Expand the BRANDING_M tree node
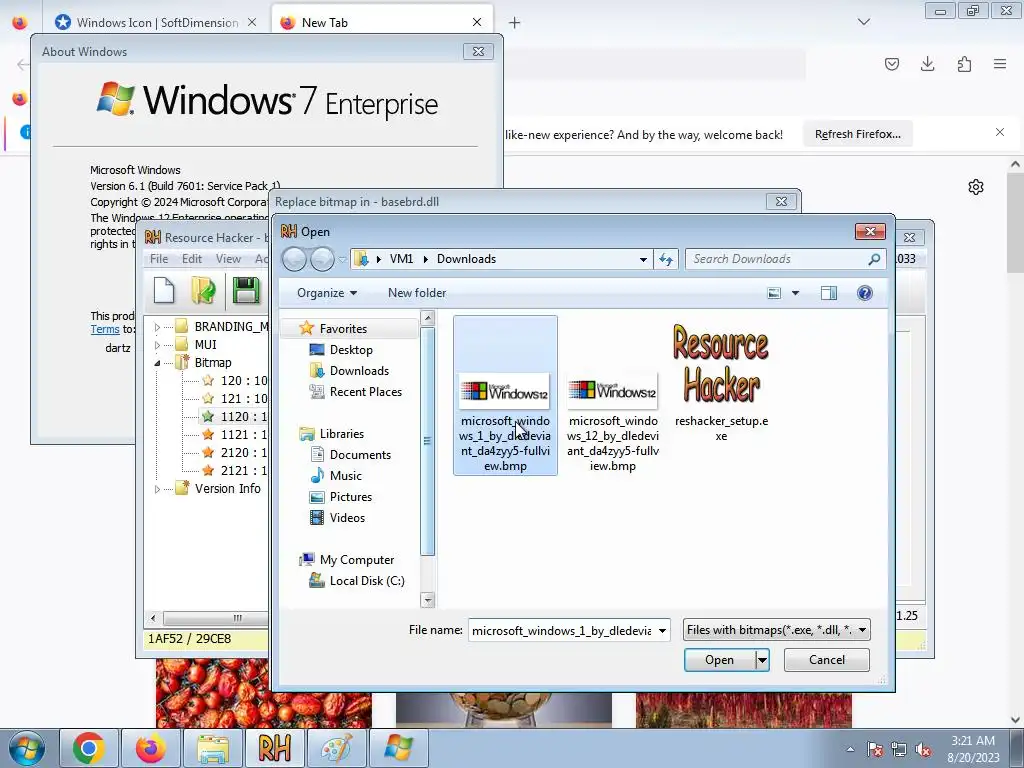Screen dimensions: 1024x768 [x=157, y=327]
